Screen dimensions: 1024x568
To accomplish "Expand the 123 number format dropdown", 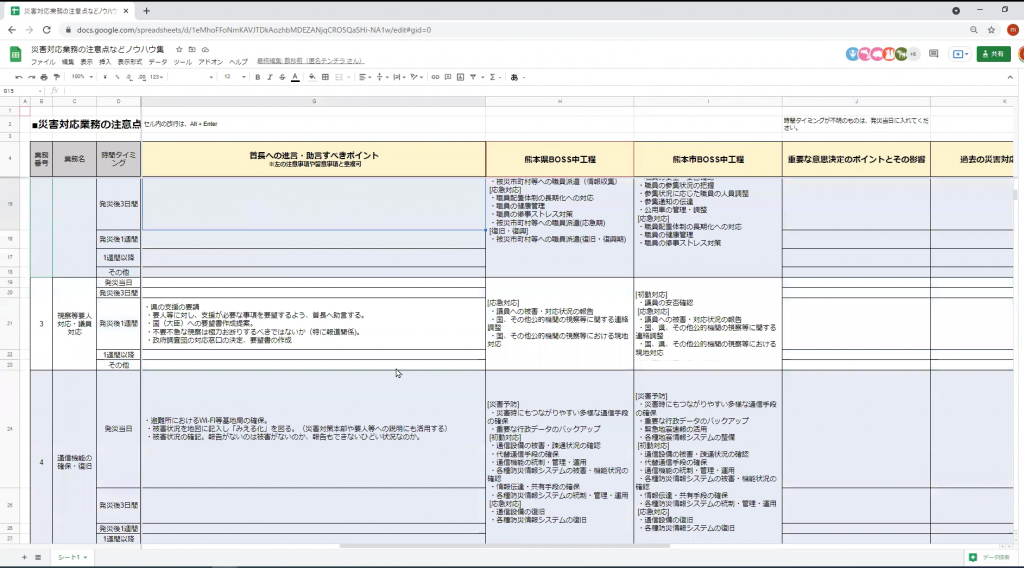I will [x=156, y=77].
